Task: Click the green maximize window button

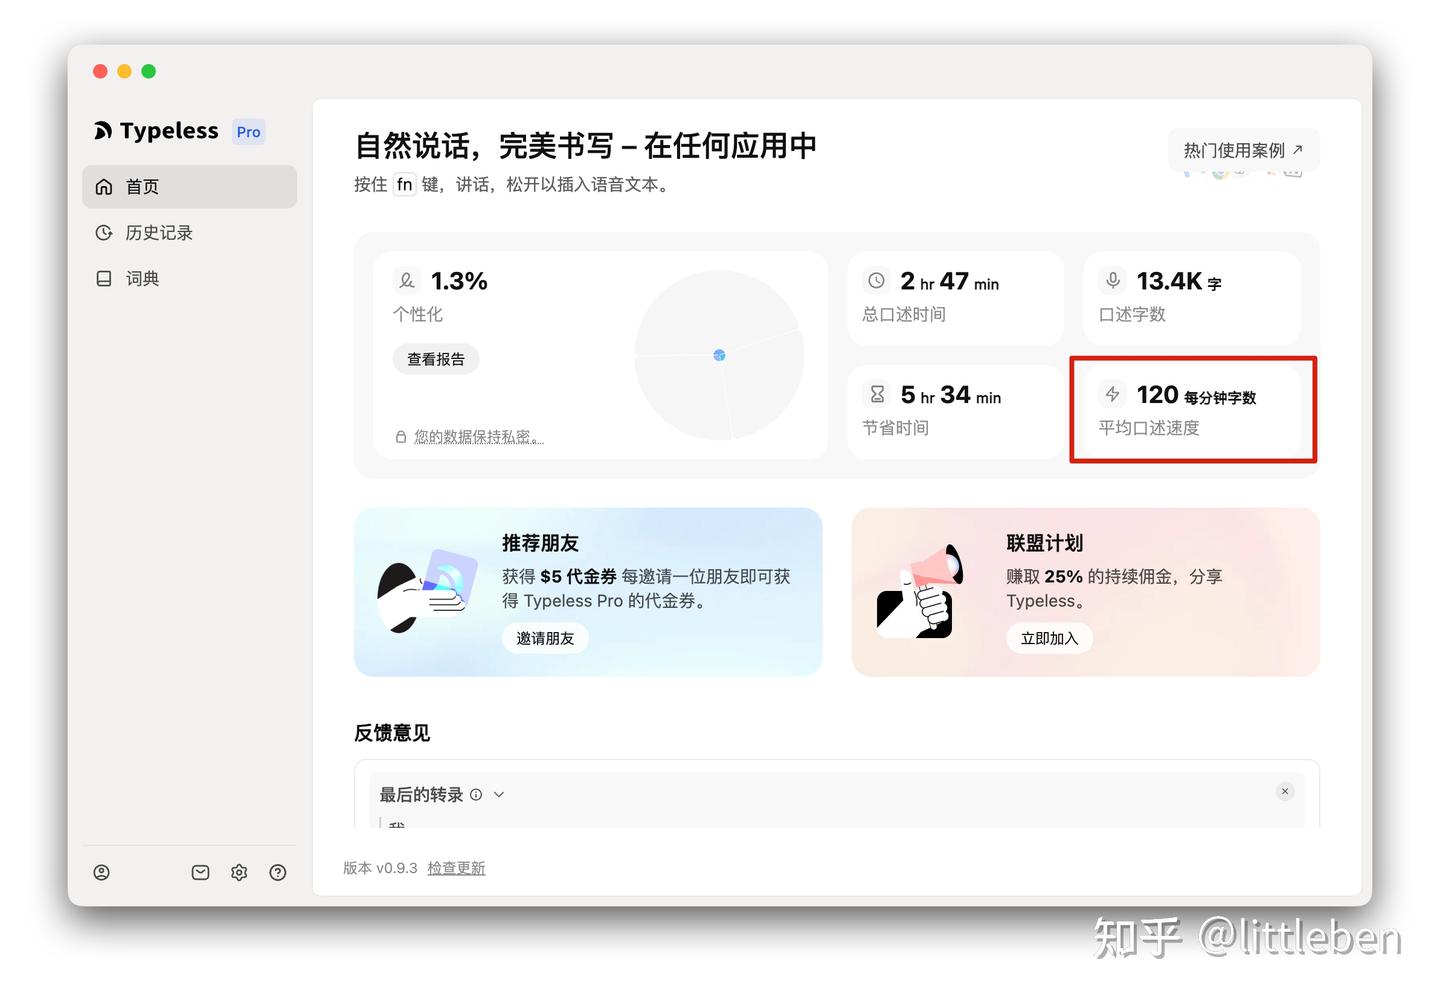Action: (149, 71)
